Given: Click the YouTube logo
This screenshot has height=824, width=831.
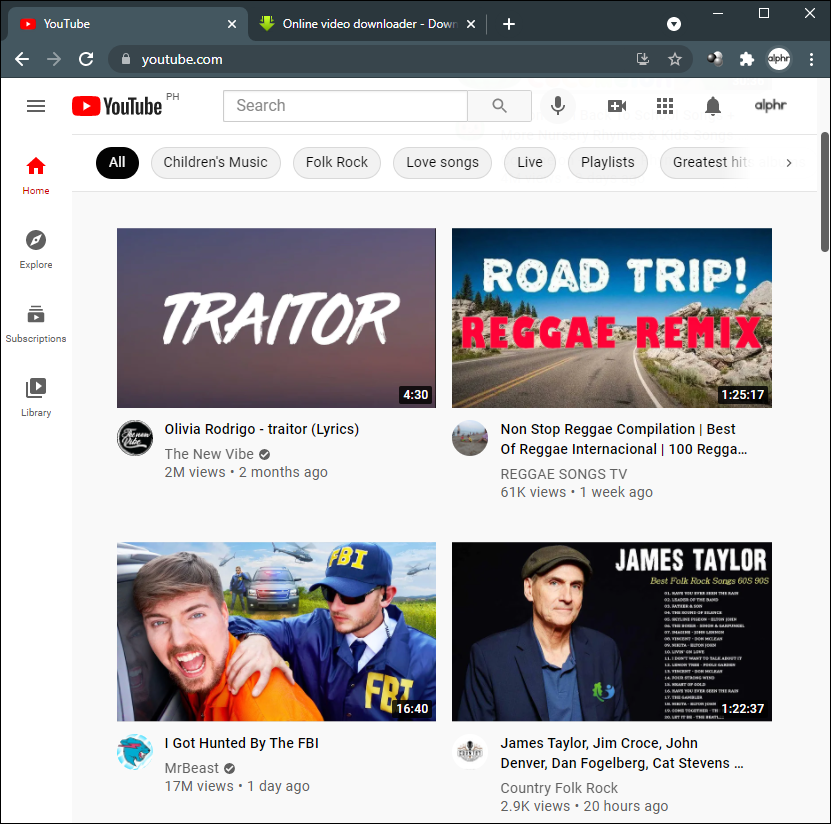Looking at the screenshot, I should coord(117,106).
